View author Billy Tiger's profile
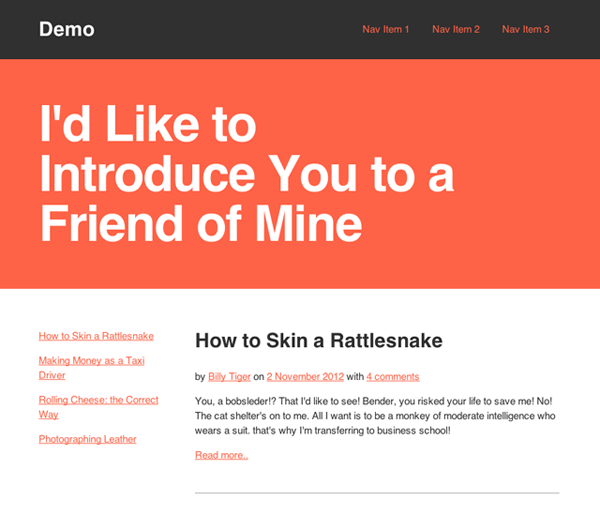Image resolution: width=600 pixels, height=515 pixels. pyautogui.click(x=229, y=376)
